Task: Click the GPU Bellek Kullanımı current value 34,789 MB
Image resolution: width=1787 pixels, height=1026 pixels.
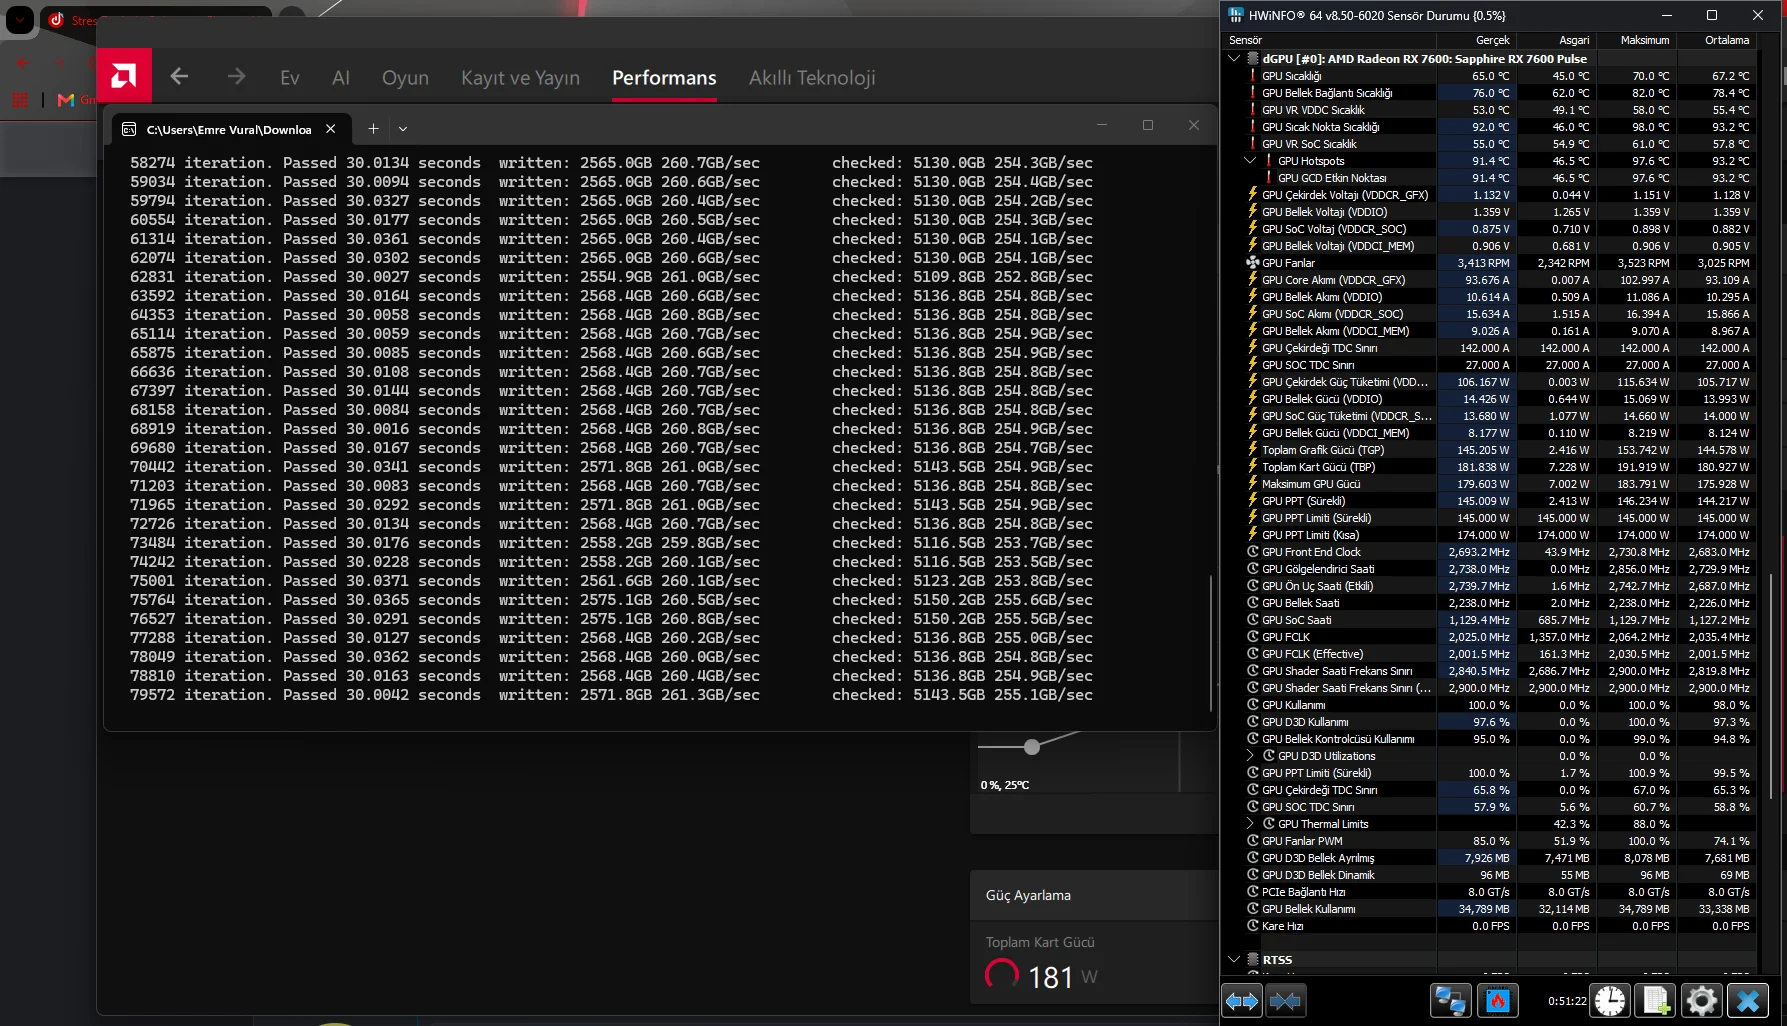Action: 1484,909
